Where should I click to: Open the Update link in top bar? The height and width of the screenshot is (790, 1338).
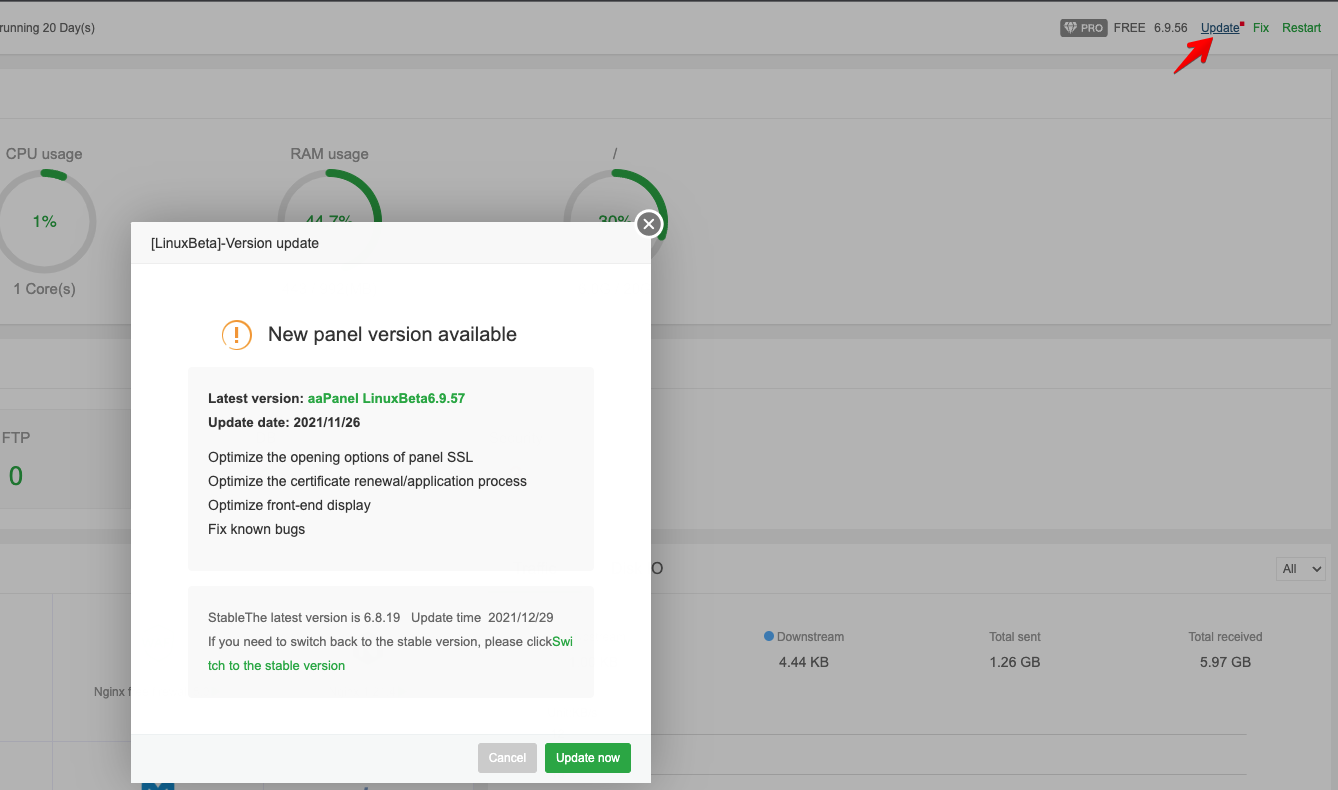(x=1220, y=28)
